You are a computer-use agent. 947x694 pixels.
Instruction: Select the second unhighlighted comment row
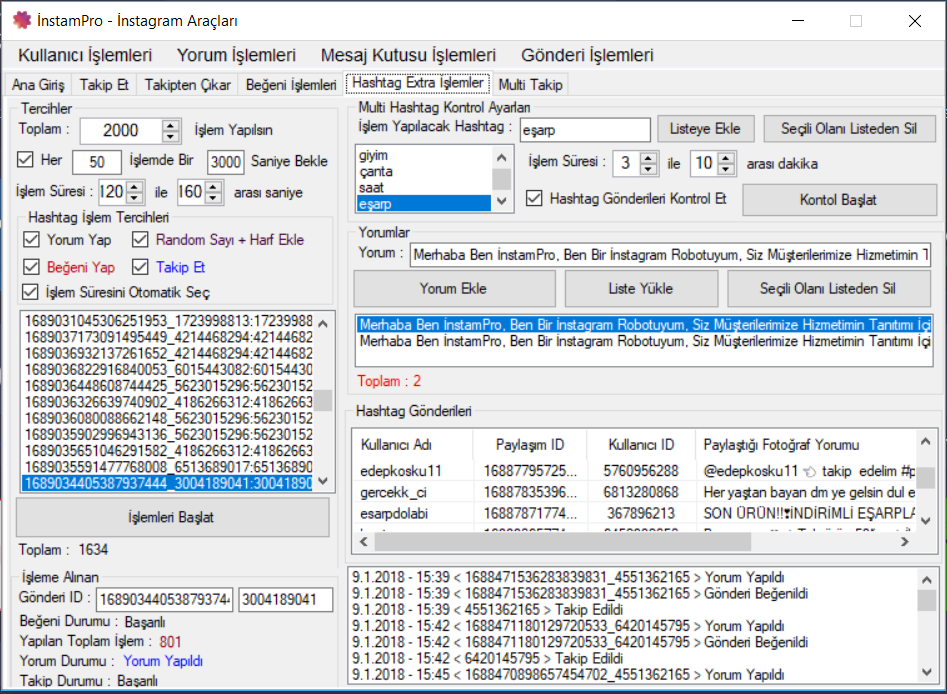(x=644, y=341)
